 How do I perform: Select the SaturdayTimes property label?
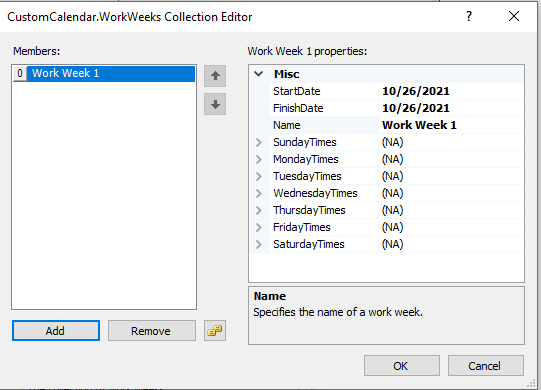(x=309, y=244)
